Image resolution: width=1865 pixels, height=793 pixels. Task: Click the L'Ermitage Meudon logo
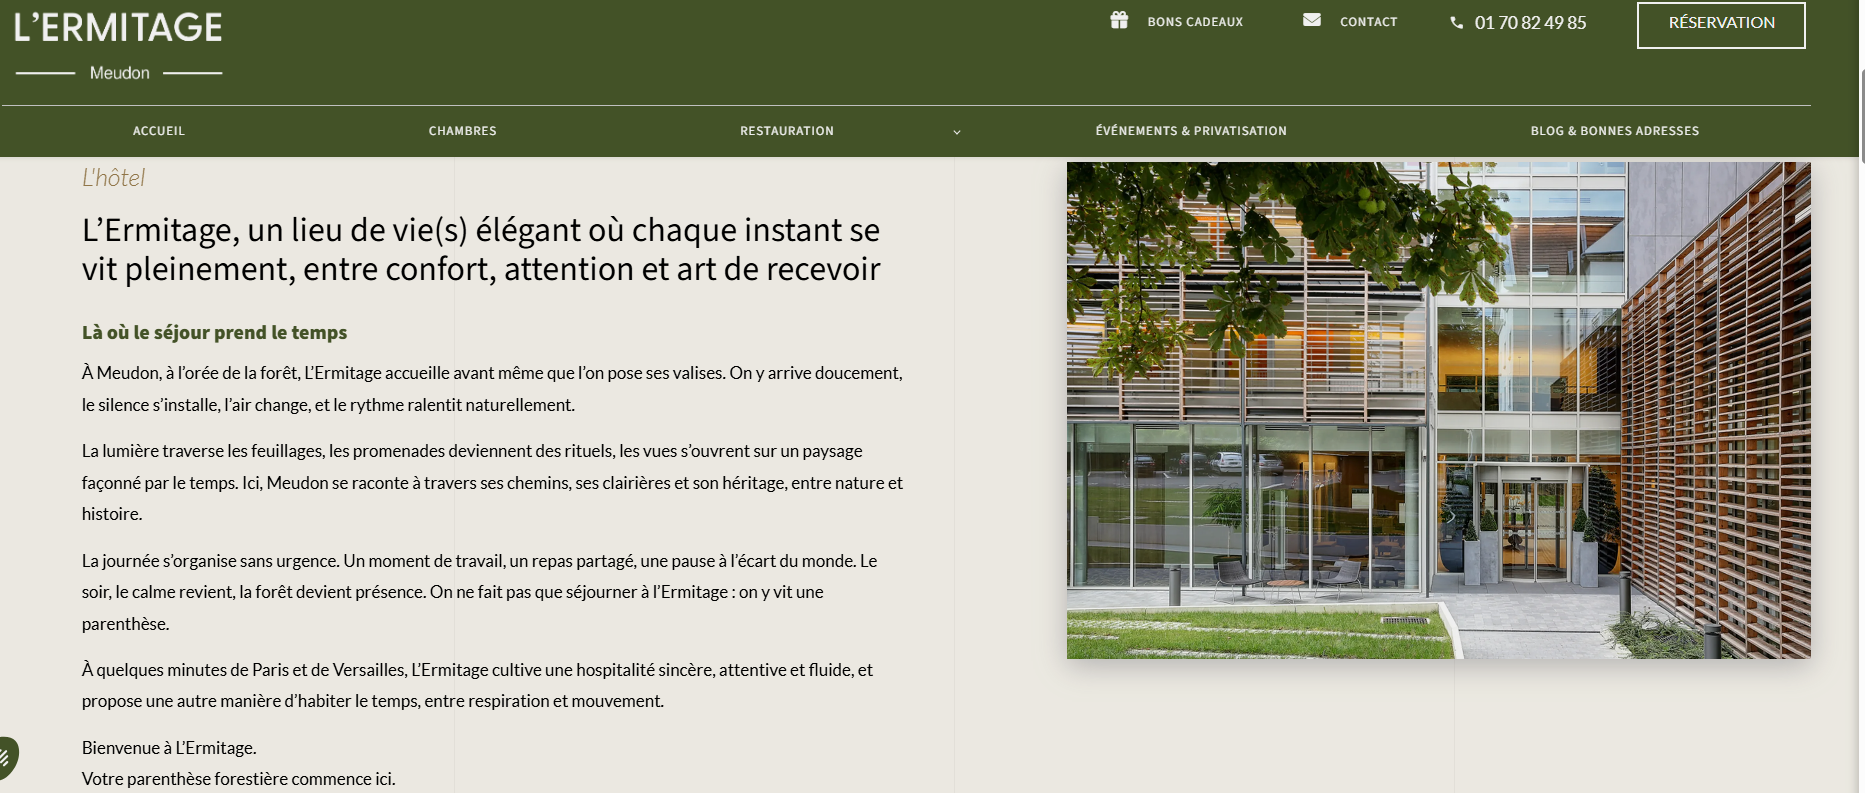pyautogui.click(x=118, y=46)
